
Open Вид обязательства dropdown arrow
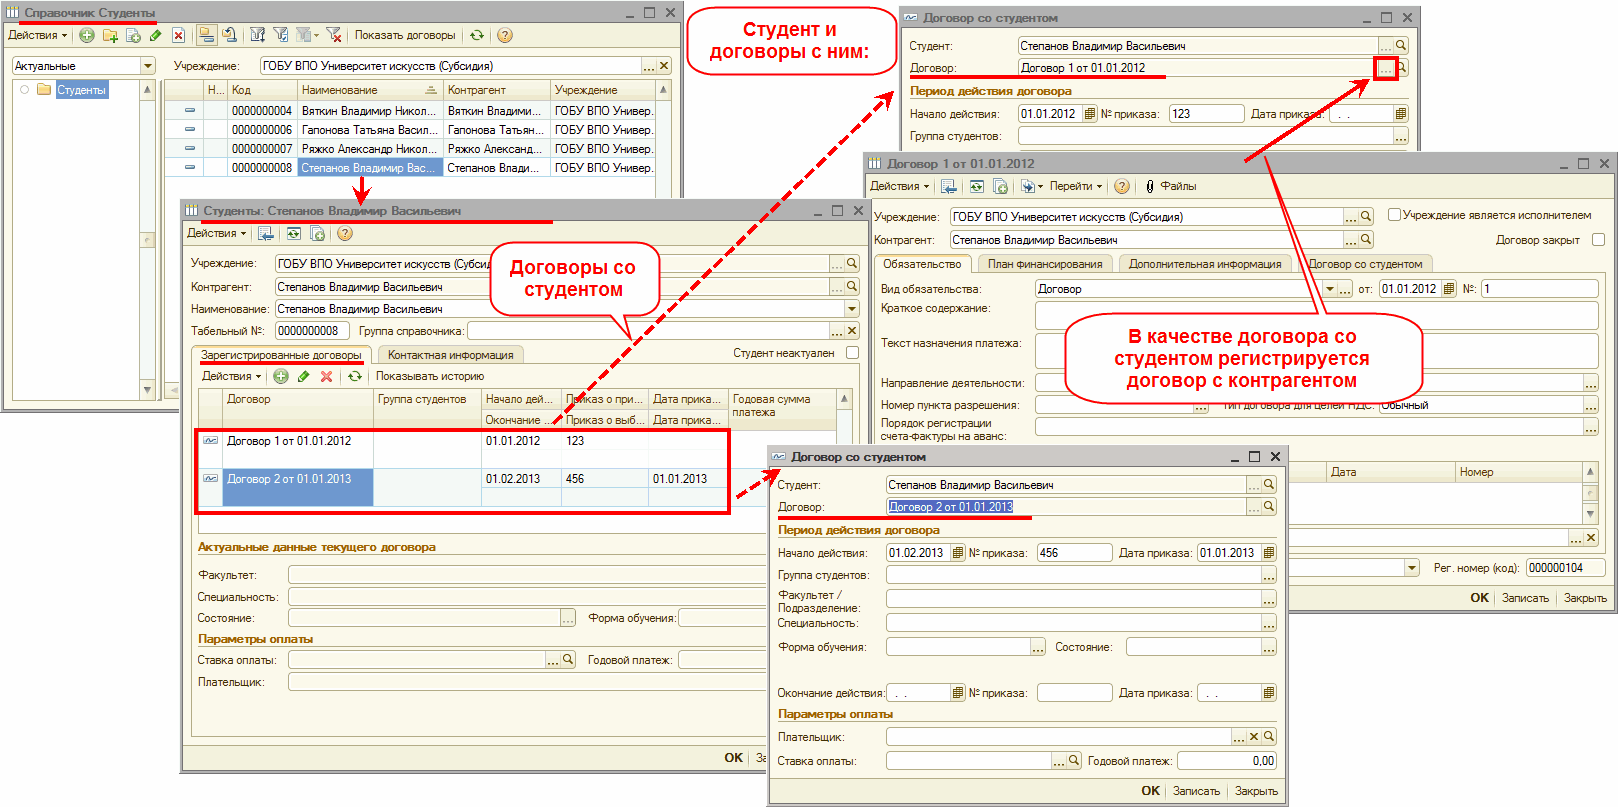pyautogui.click(x=1330, y=289)
